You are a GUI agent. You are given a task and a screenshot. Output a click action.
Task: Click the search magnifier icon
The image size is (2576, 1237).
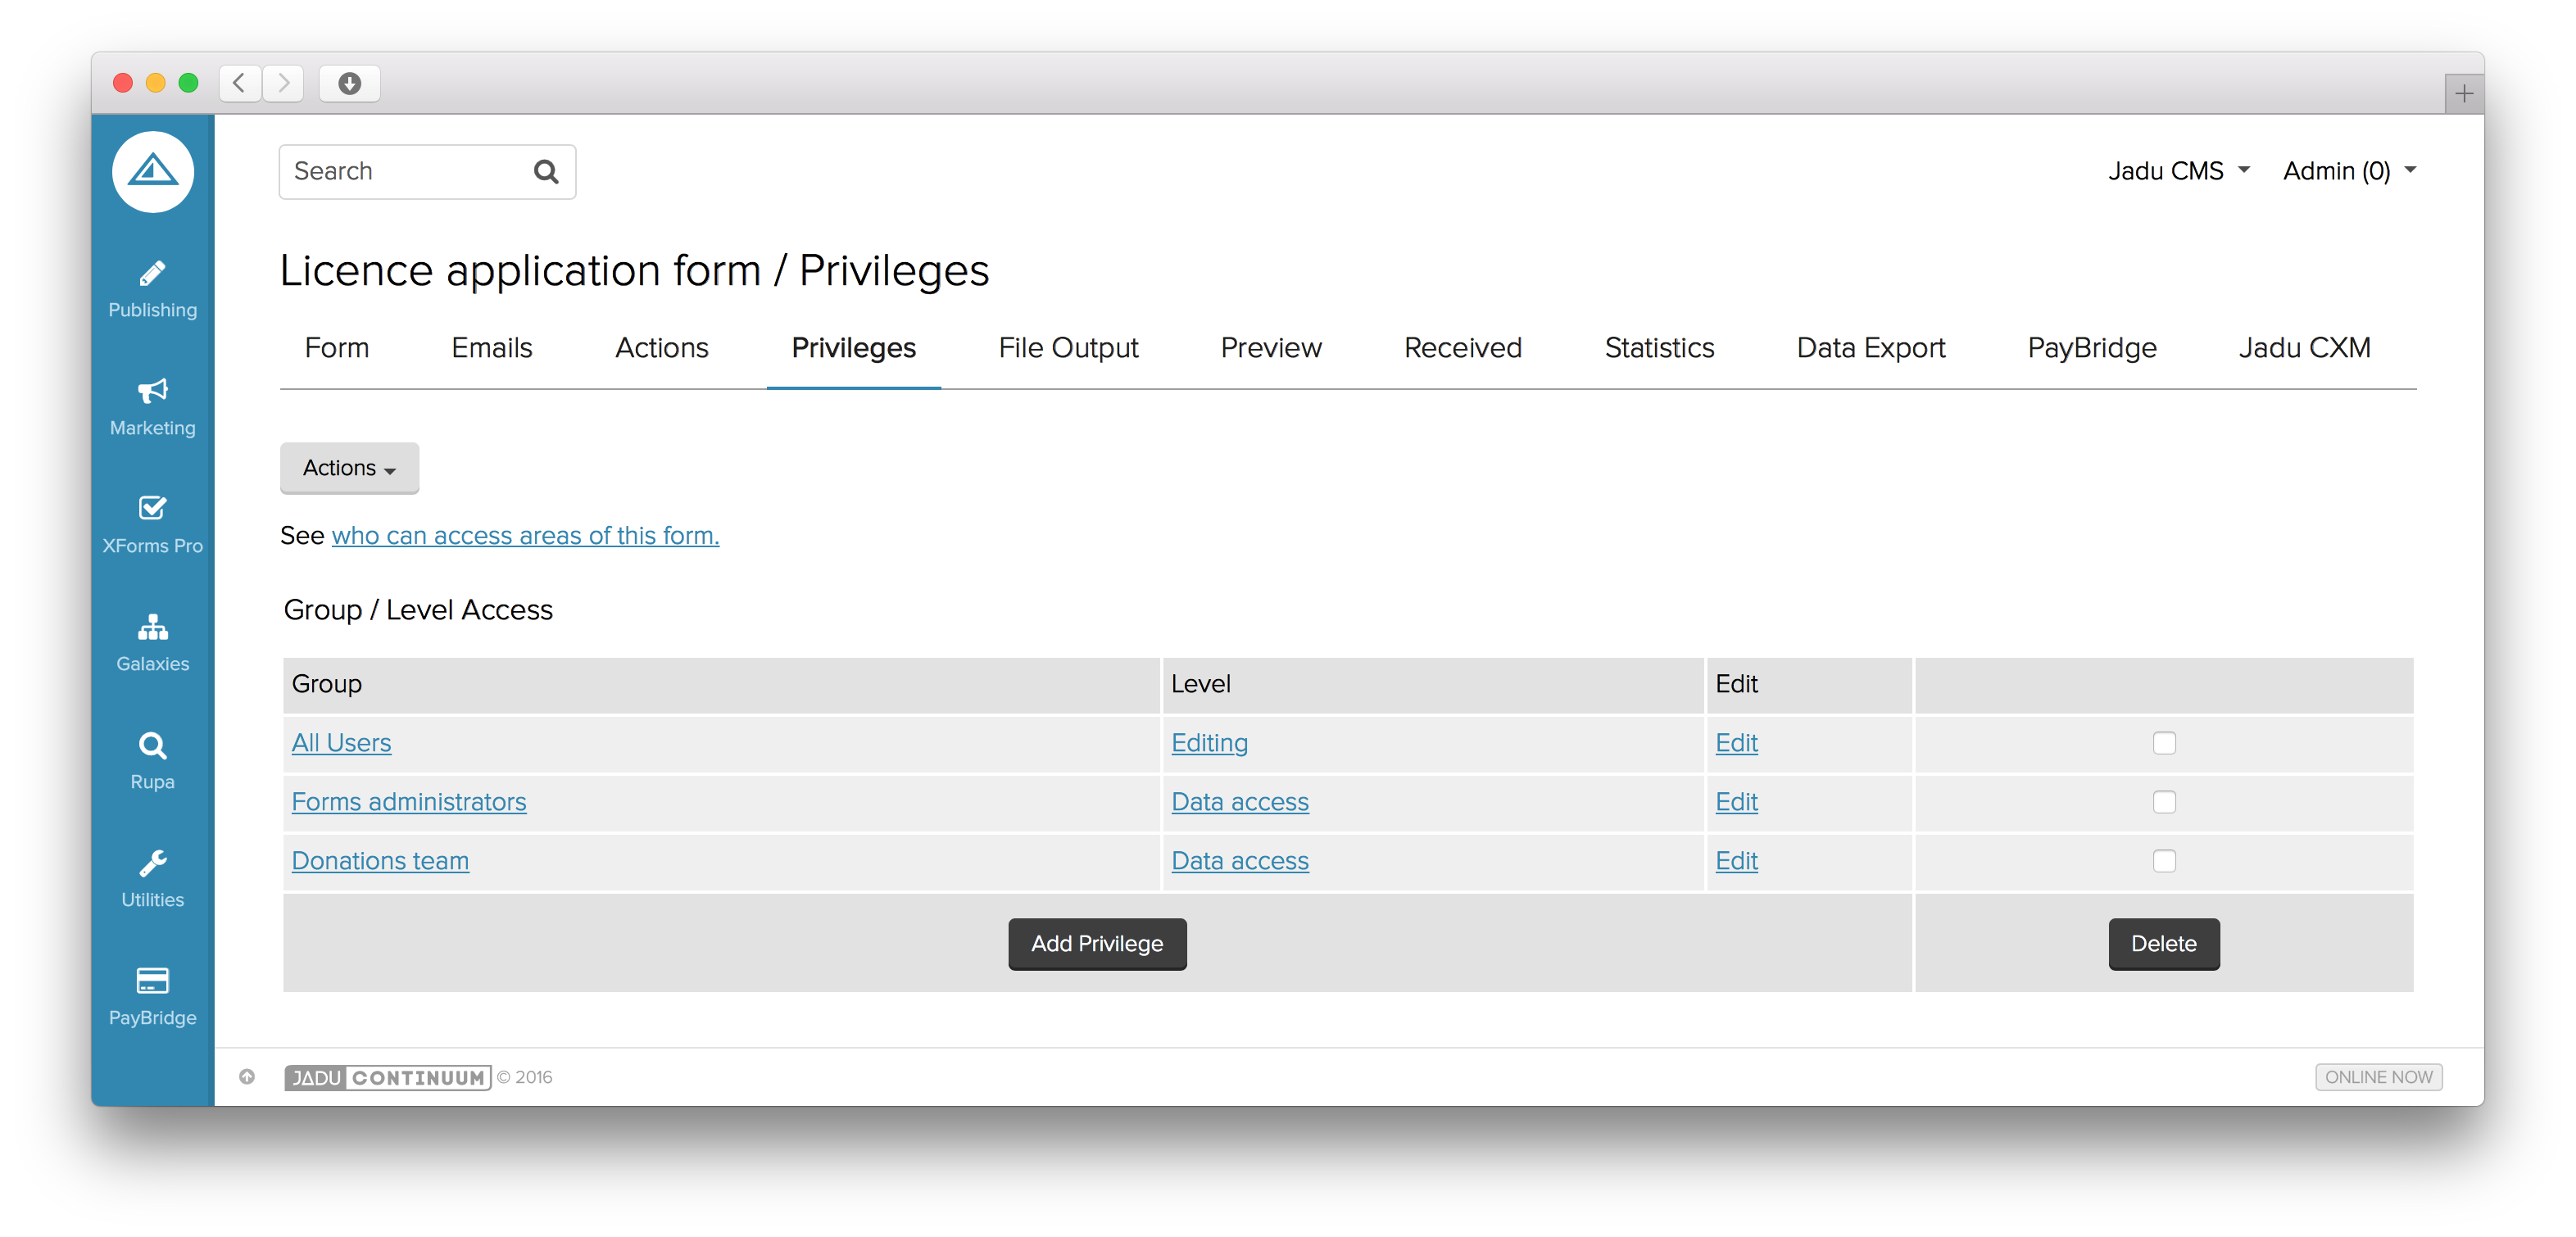click(x=546, y=172)
